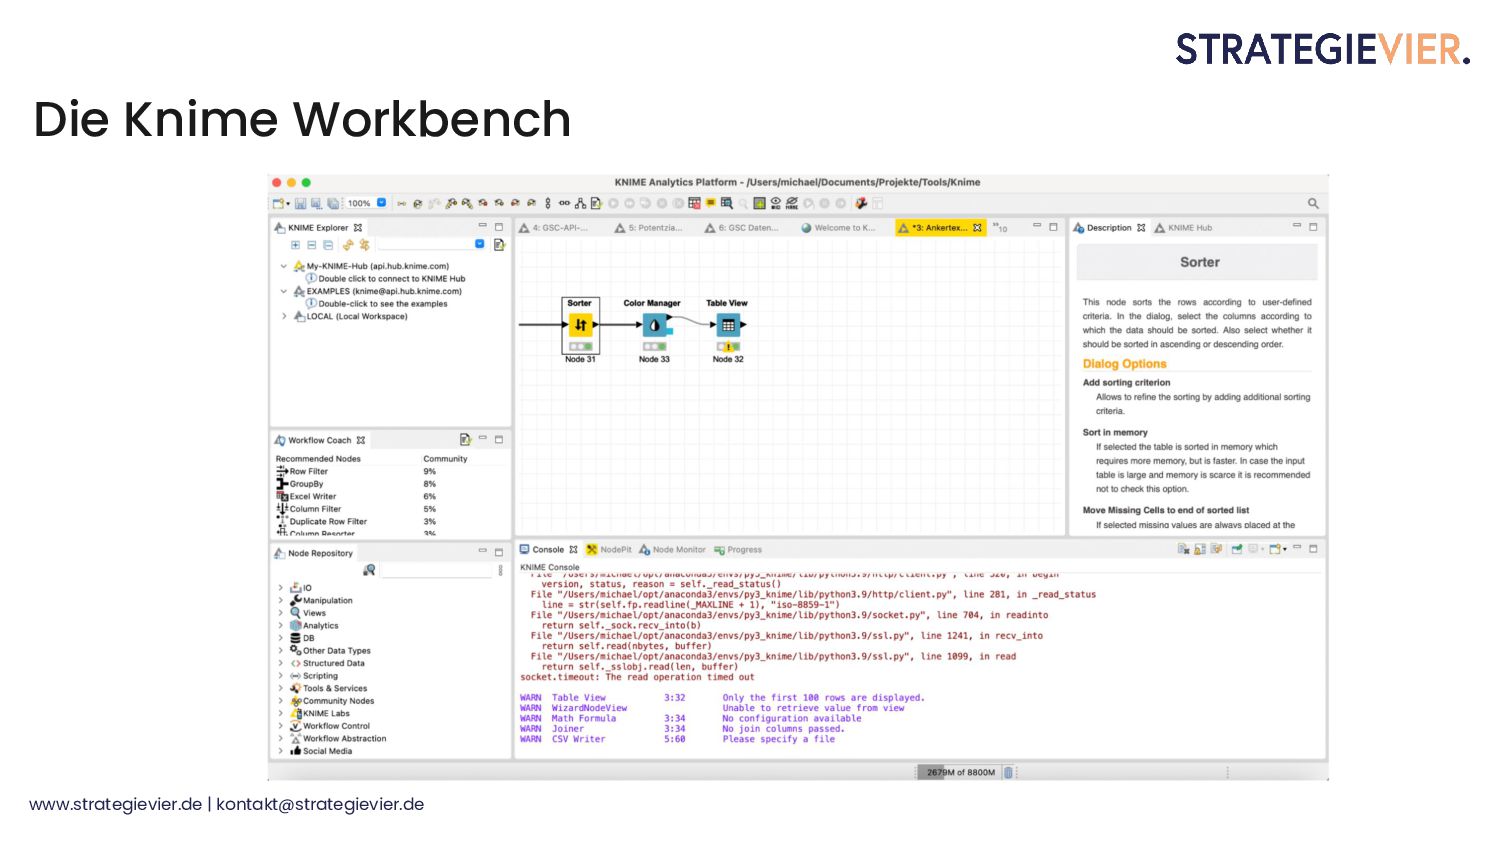Select KNIME Labs category
This screenshot has height=844, width=1500.
click(320, 713)
